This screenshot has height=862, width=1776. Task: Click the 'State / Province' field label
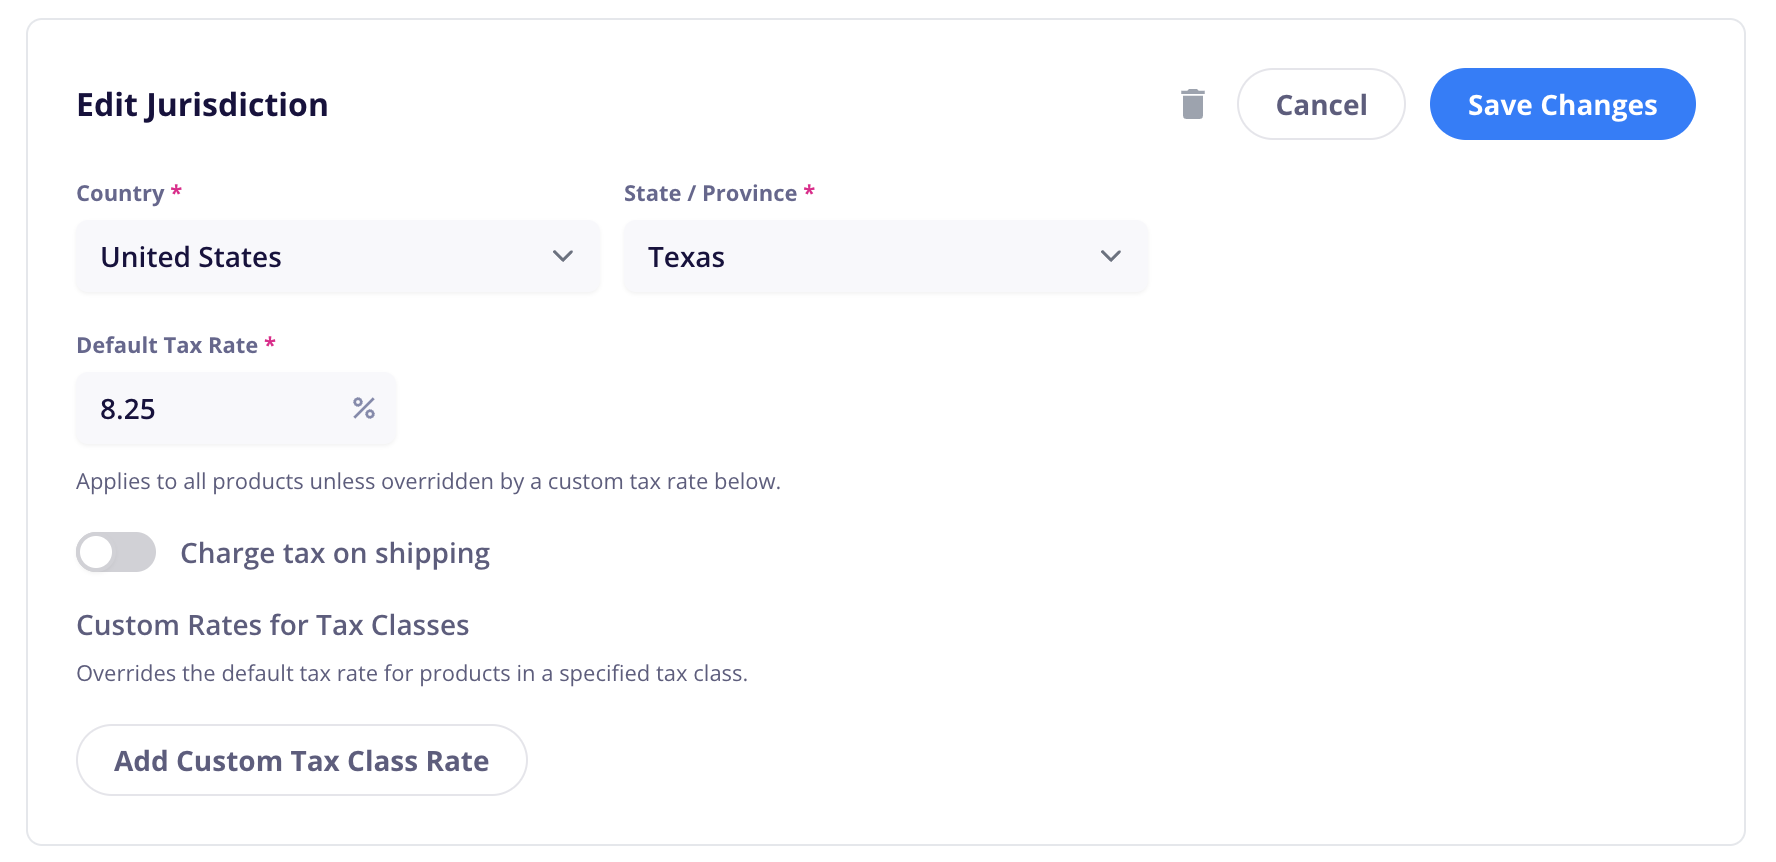point(710,193)
